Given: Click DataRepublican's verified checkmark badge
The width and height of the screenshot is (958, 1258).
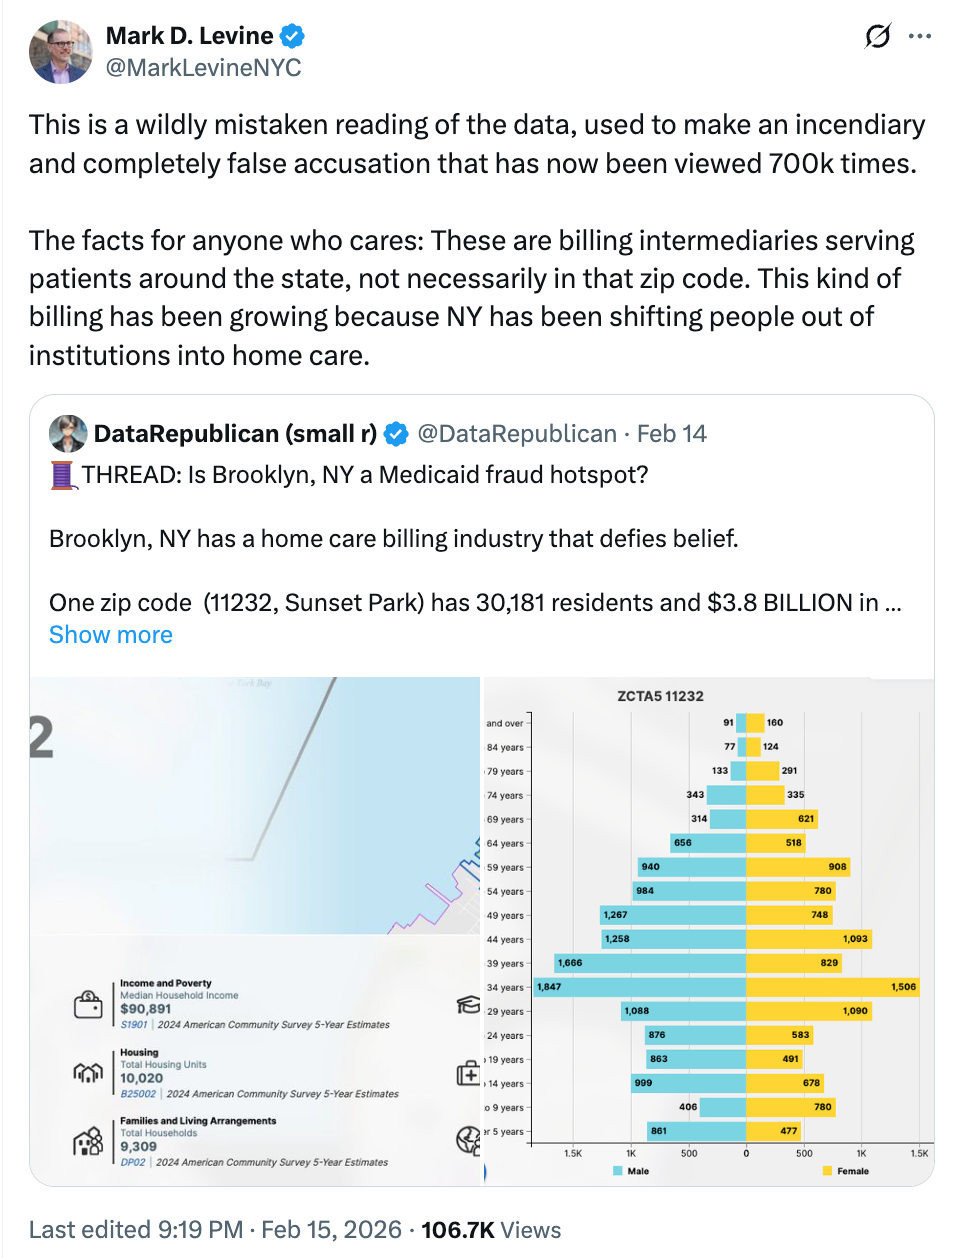Looking at the screenshot, I should (396, 434).
